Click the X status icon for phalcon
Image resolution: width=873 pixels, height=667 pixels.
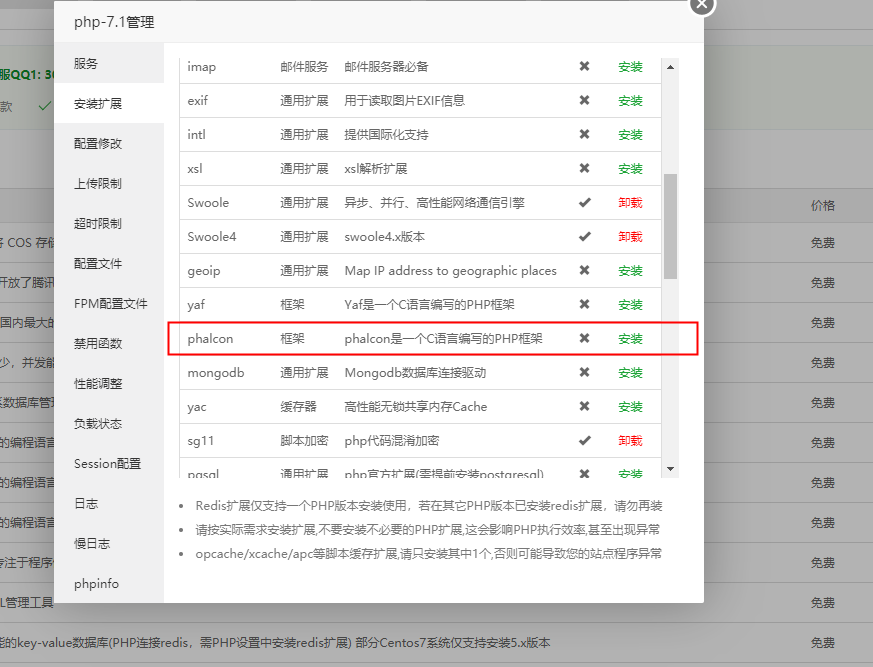[584, 338]
